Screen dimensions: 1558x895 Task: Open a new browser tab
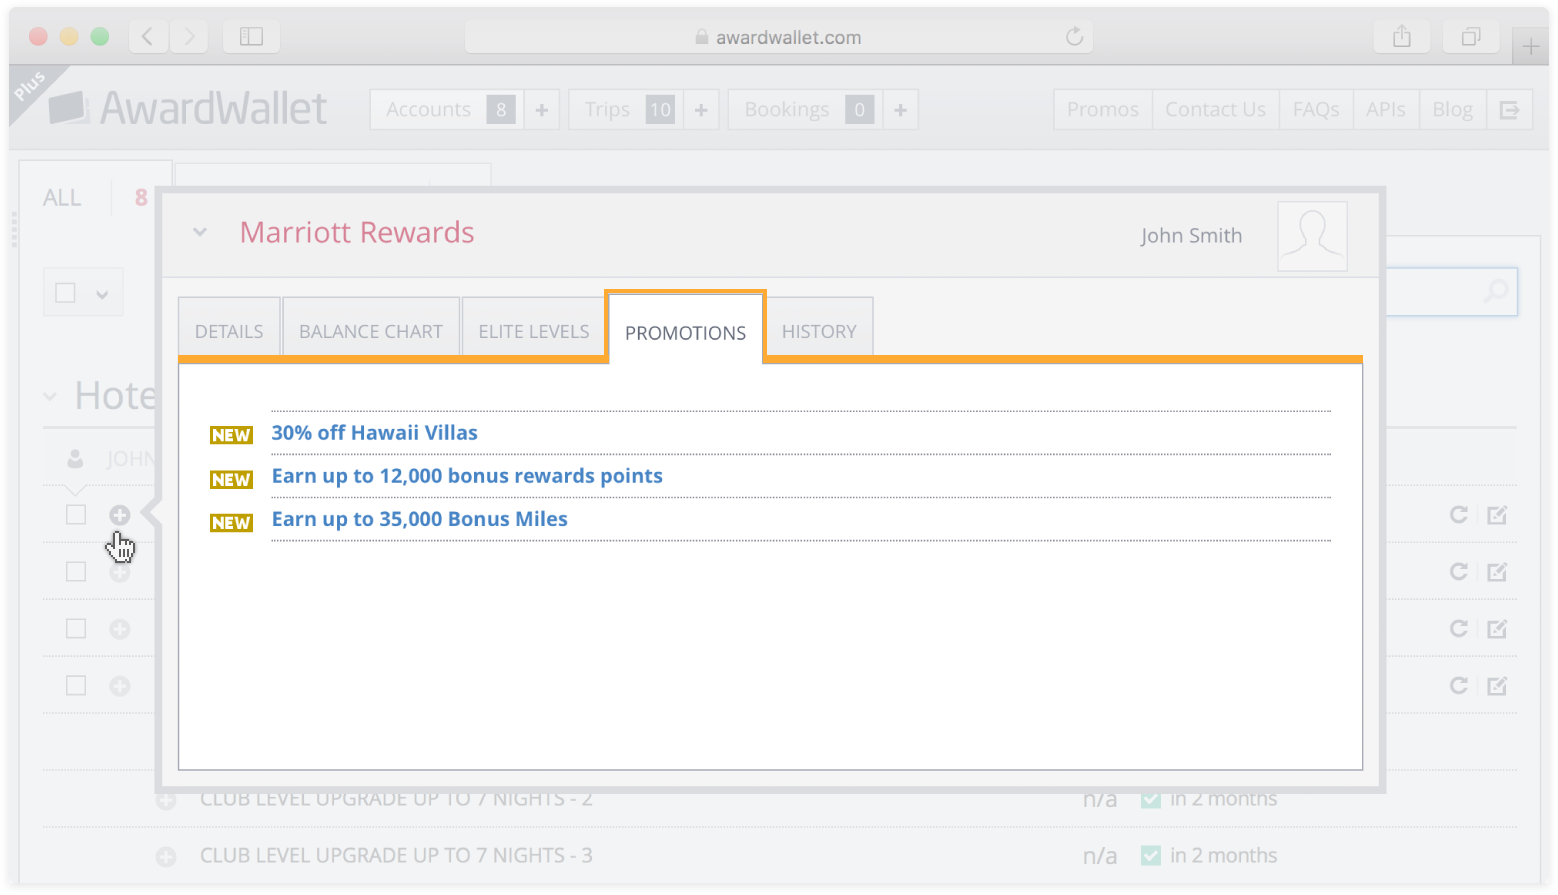coord(1530,46)
